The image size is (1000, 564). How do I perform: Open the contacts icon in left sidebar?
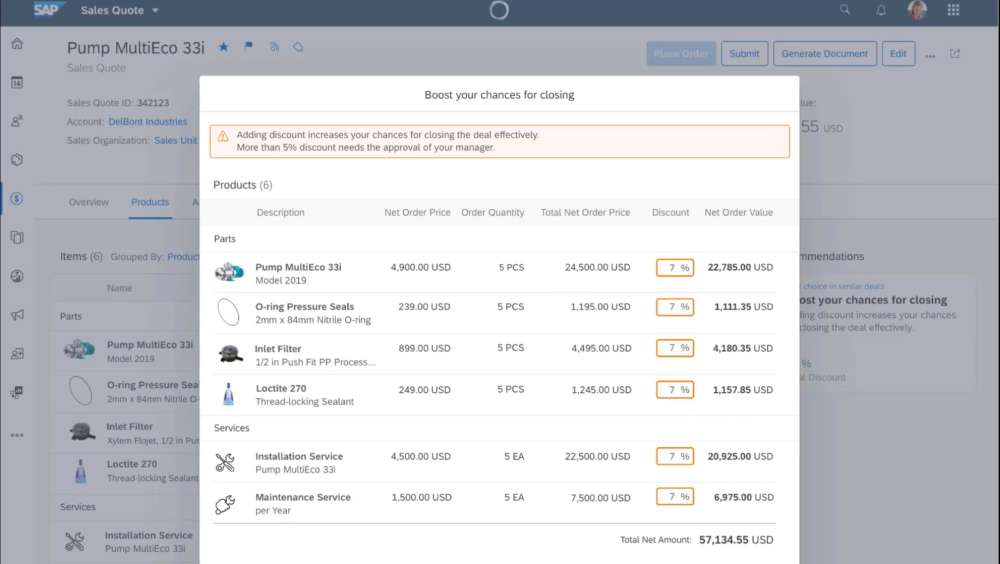(17, 121)
